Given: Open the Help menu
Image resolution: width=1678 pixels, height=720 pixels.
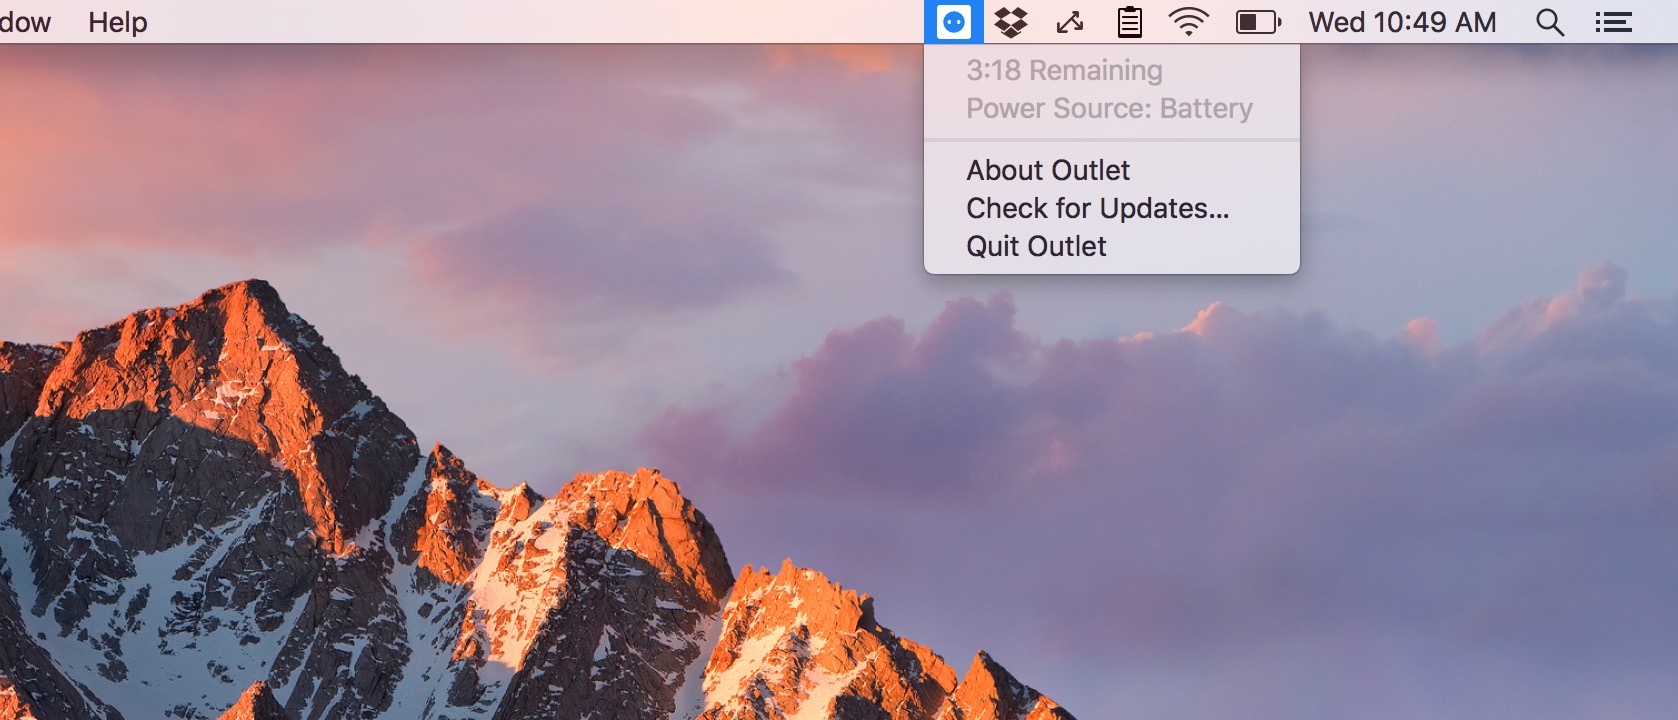Looking at the screenshot, I should [118, 22].
